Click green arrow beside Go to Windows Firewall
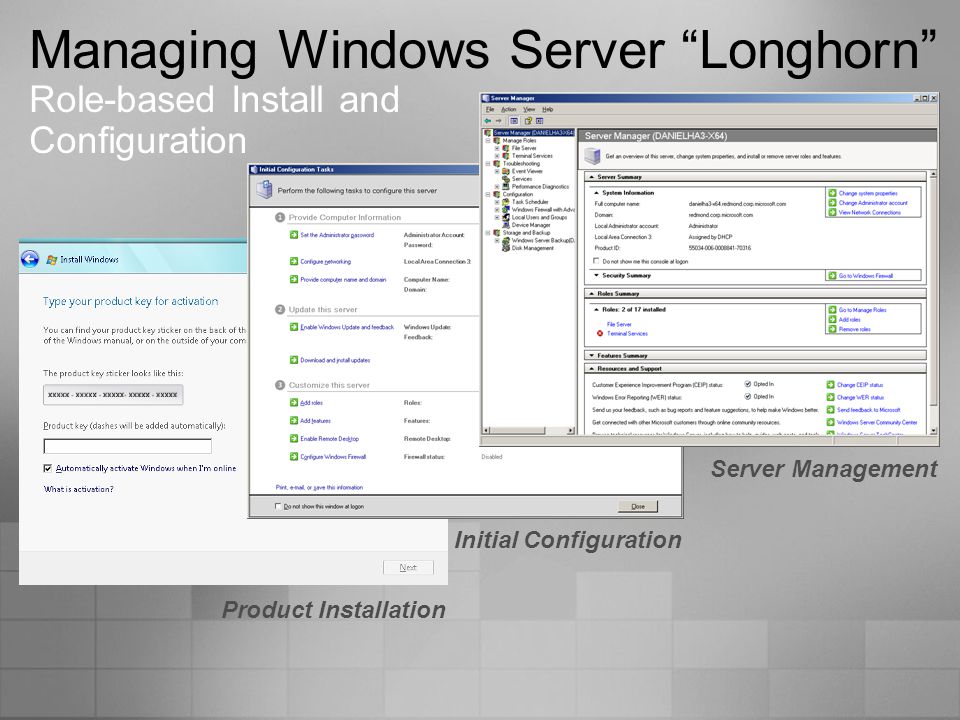Image resolution: width=960 pixels, height=720 pixels. pyautogui.click(x=832, y=276)
